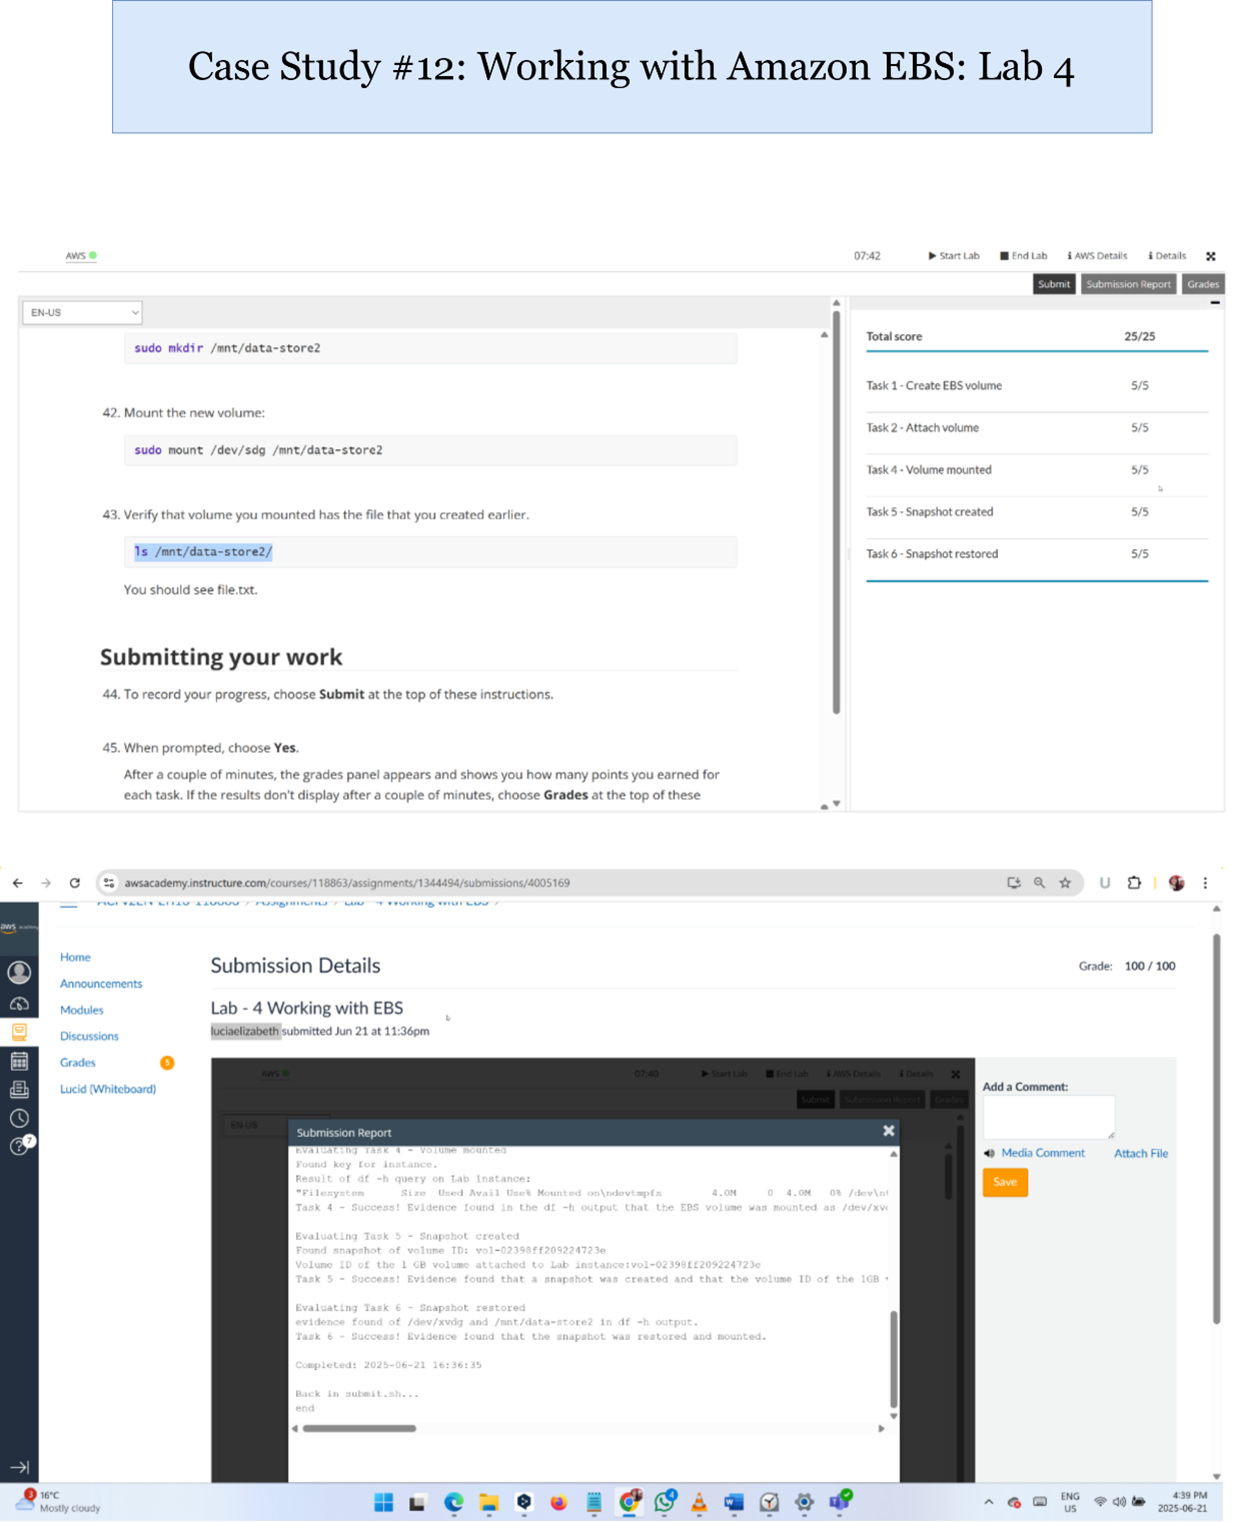This screenshot has height=1522, width=1233.
Task: Click the Add a Comment text box
Action: coord(1048,1117)
